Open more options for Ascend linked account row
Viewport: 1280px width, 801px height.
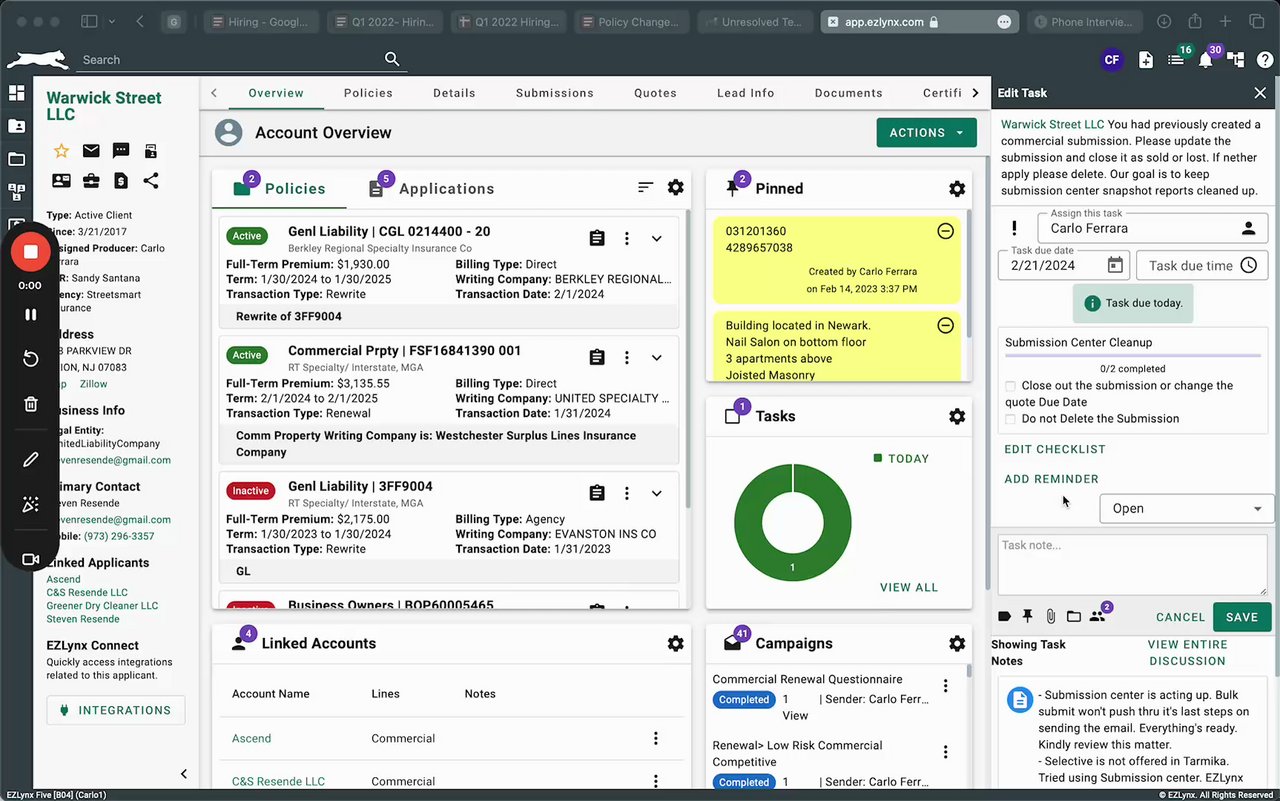pos(656,738)
